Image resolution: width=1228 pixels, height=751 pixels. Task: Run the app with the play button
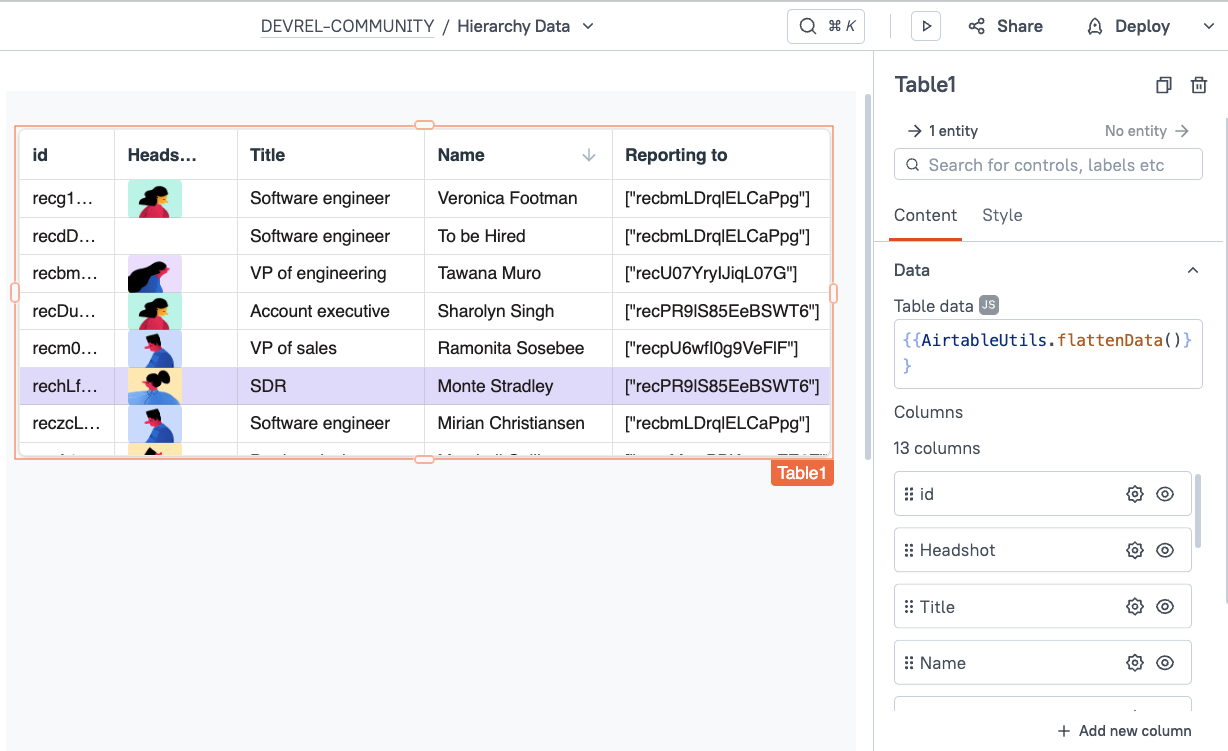pos(925,26)
